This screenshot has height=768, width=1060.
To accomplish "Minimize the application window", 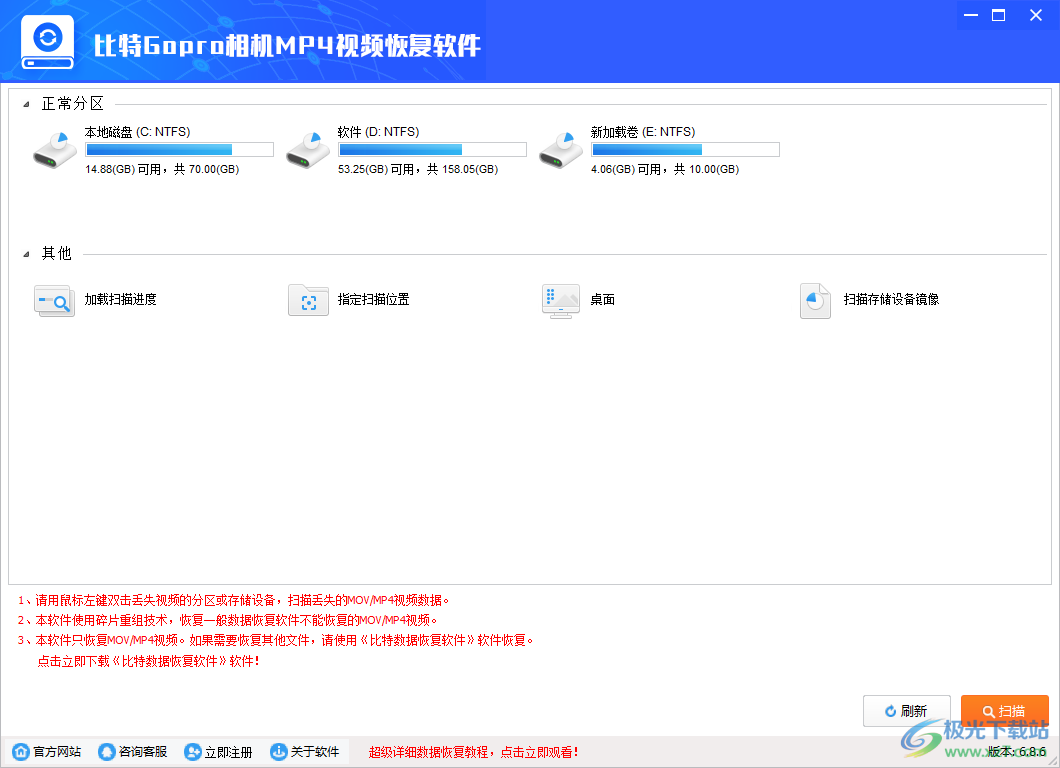I will (971, 15).
